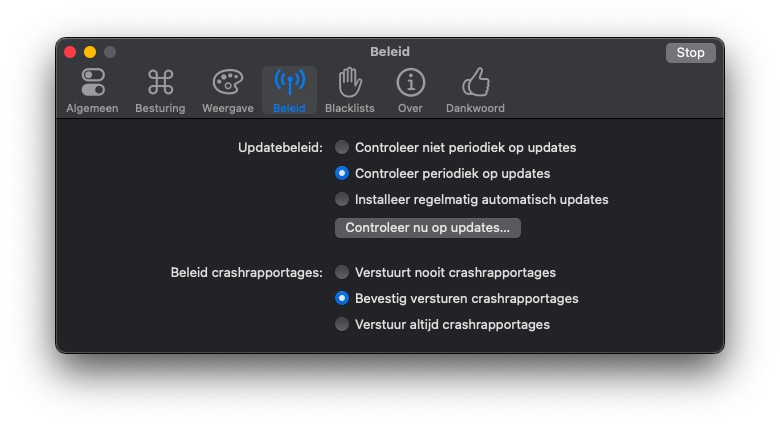
Task: Enable 'Installeer regelmatig automatisch updates'
Action: pyautogui.click(x=342, y=199)
